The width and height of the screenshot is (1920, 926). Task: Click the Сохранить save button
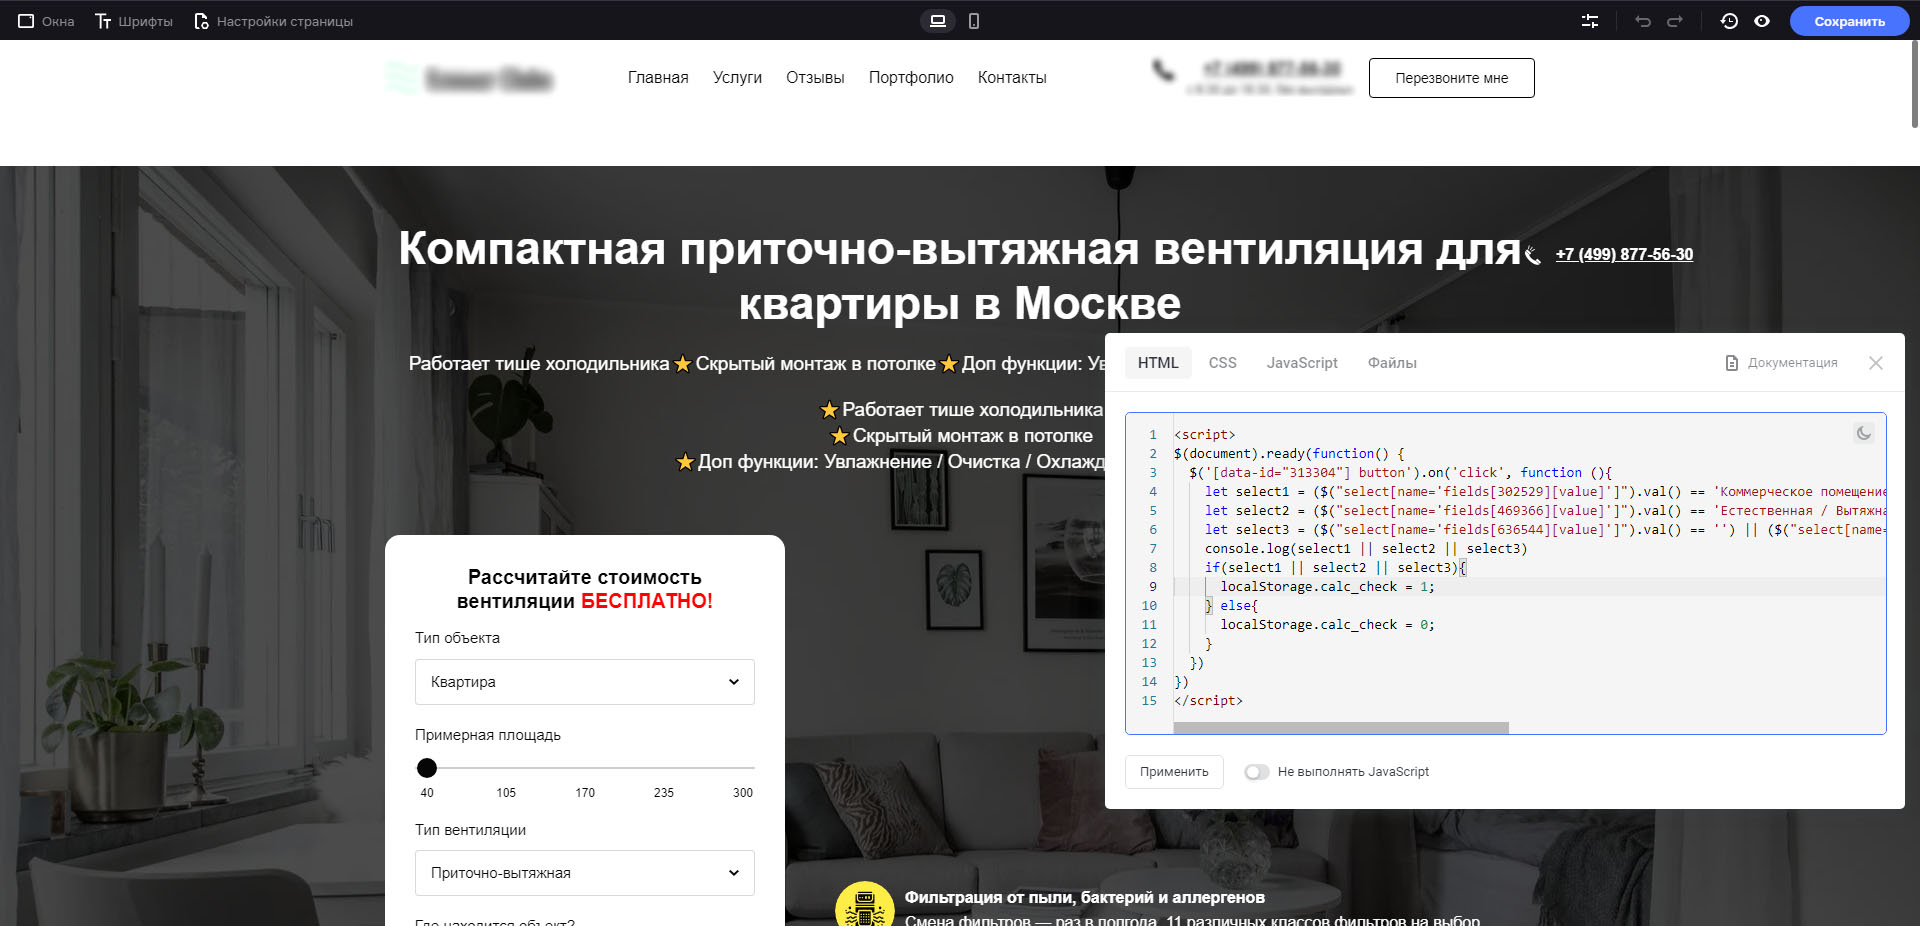1849,21
